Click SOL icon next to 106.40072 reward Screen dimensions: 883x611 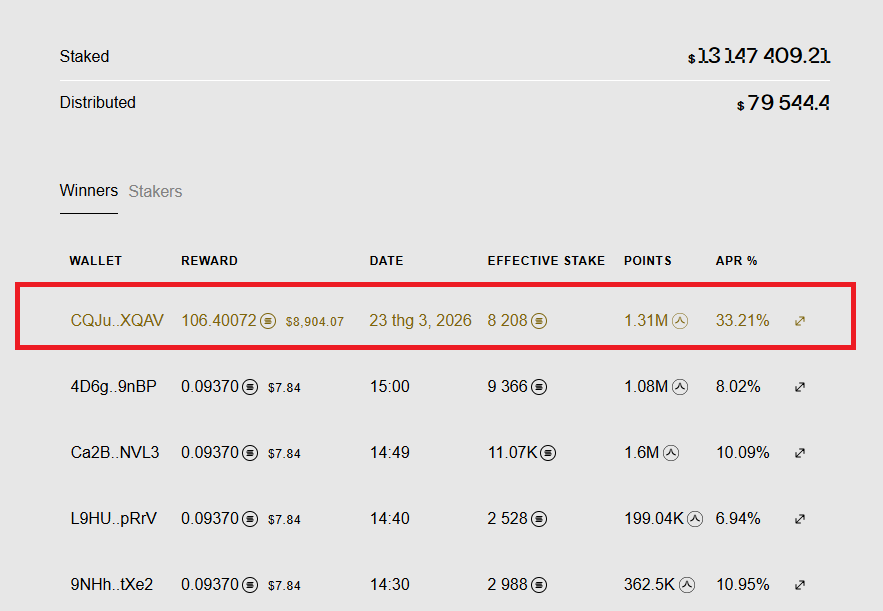[268, 321]
